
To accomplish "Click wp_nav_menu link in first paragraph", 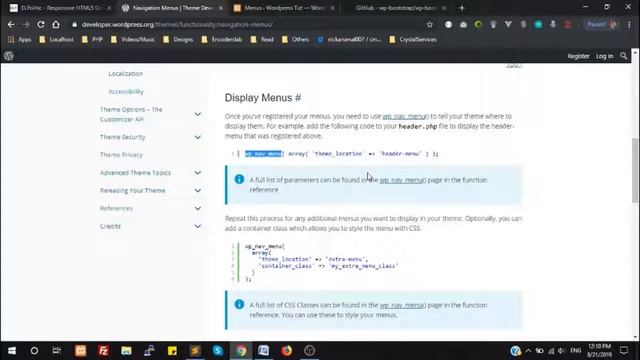I will (x=405, y=116).
